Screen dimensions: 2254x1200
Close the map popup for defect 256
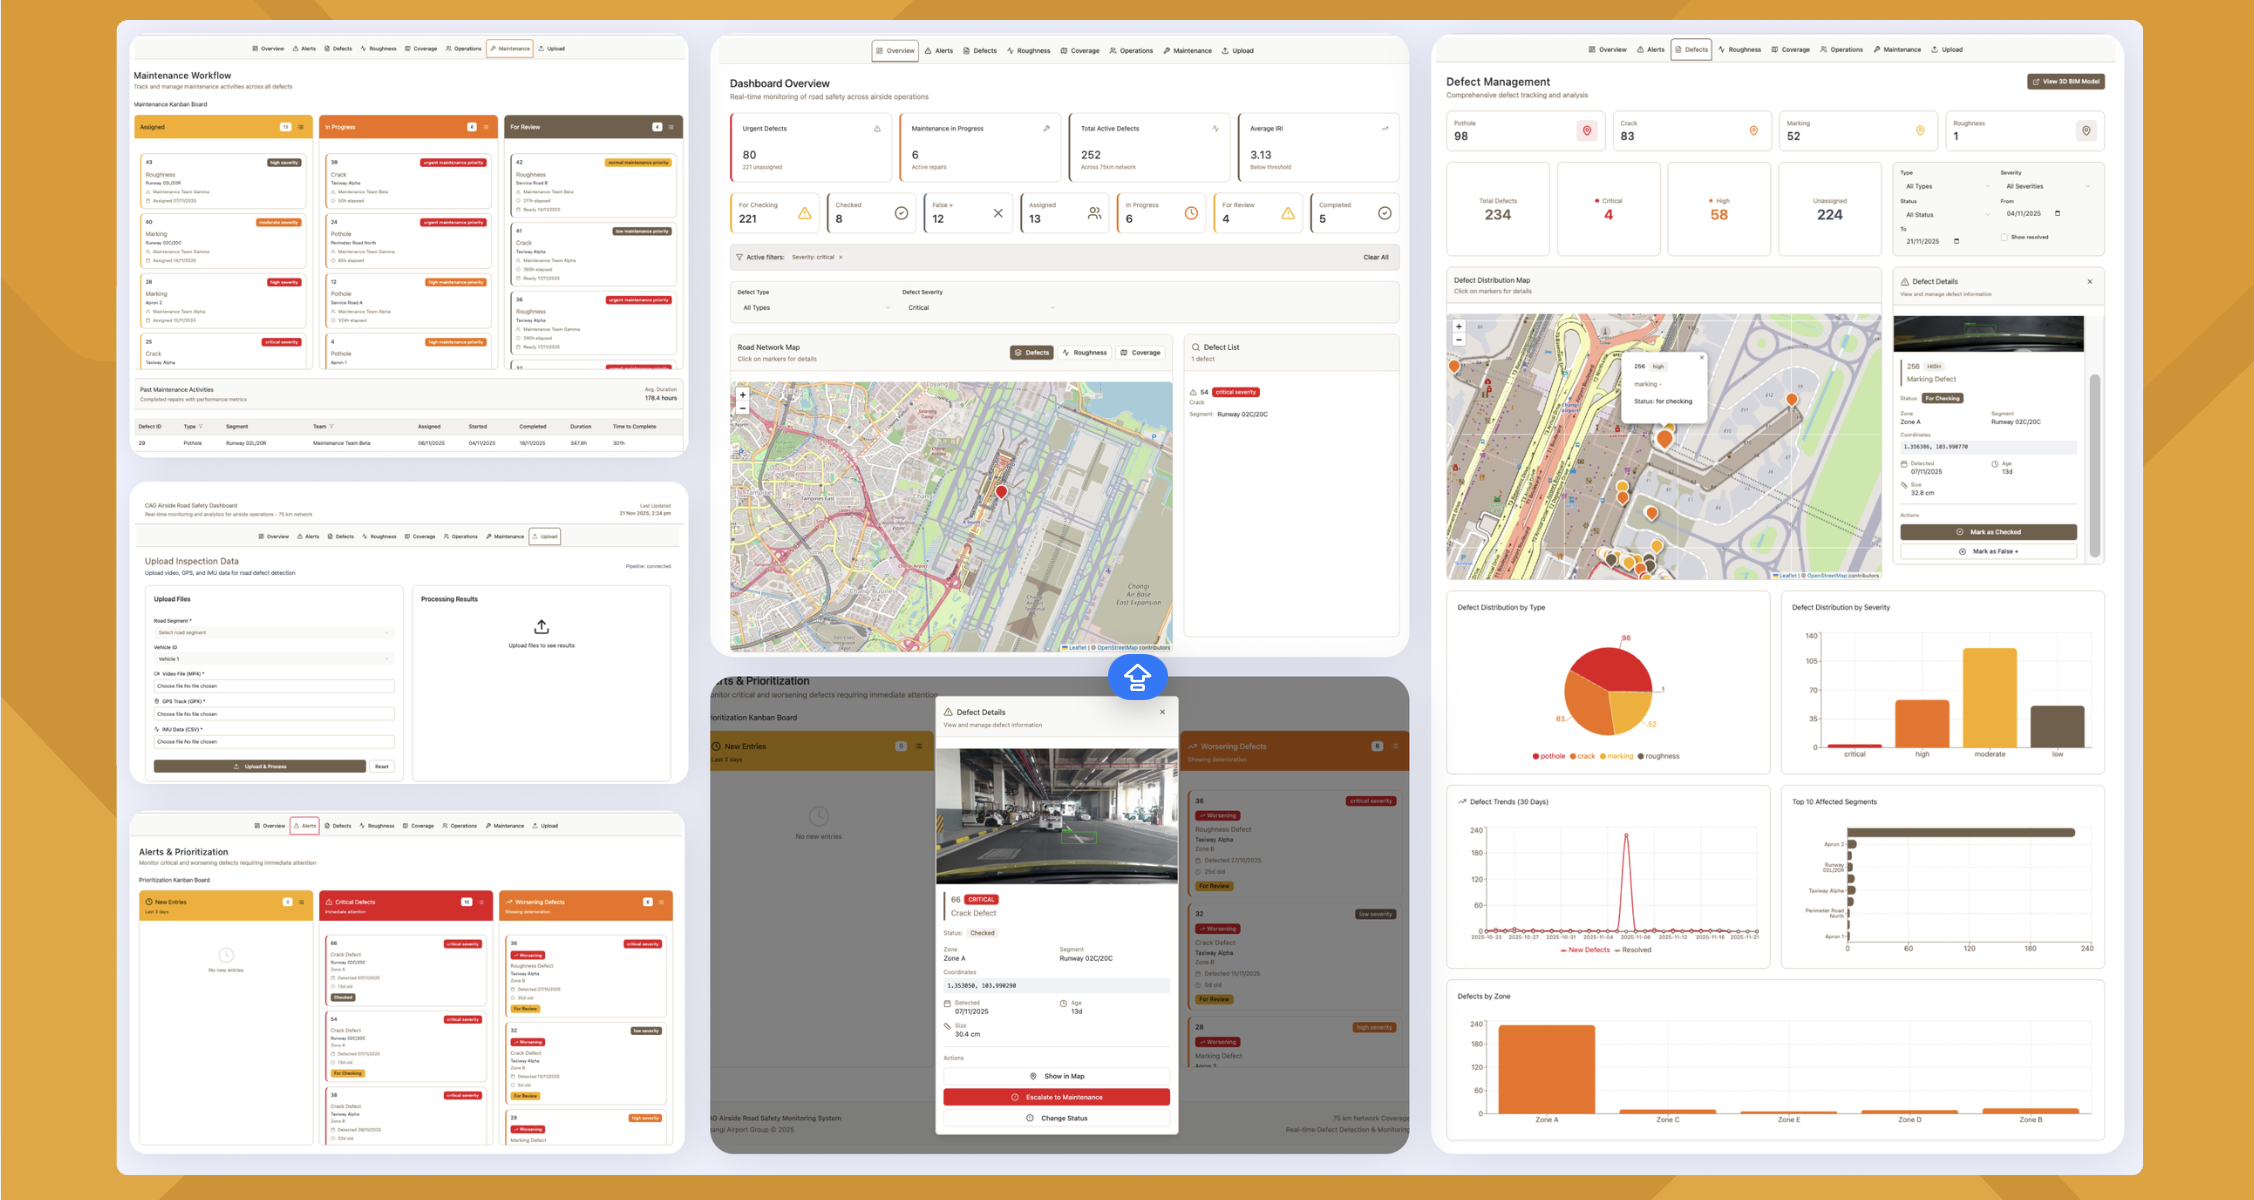tap(1702, 357)
